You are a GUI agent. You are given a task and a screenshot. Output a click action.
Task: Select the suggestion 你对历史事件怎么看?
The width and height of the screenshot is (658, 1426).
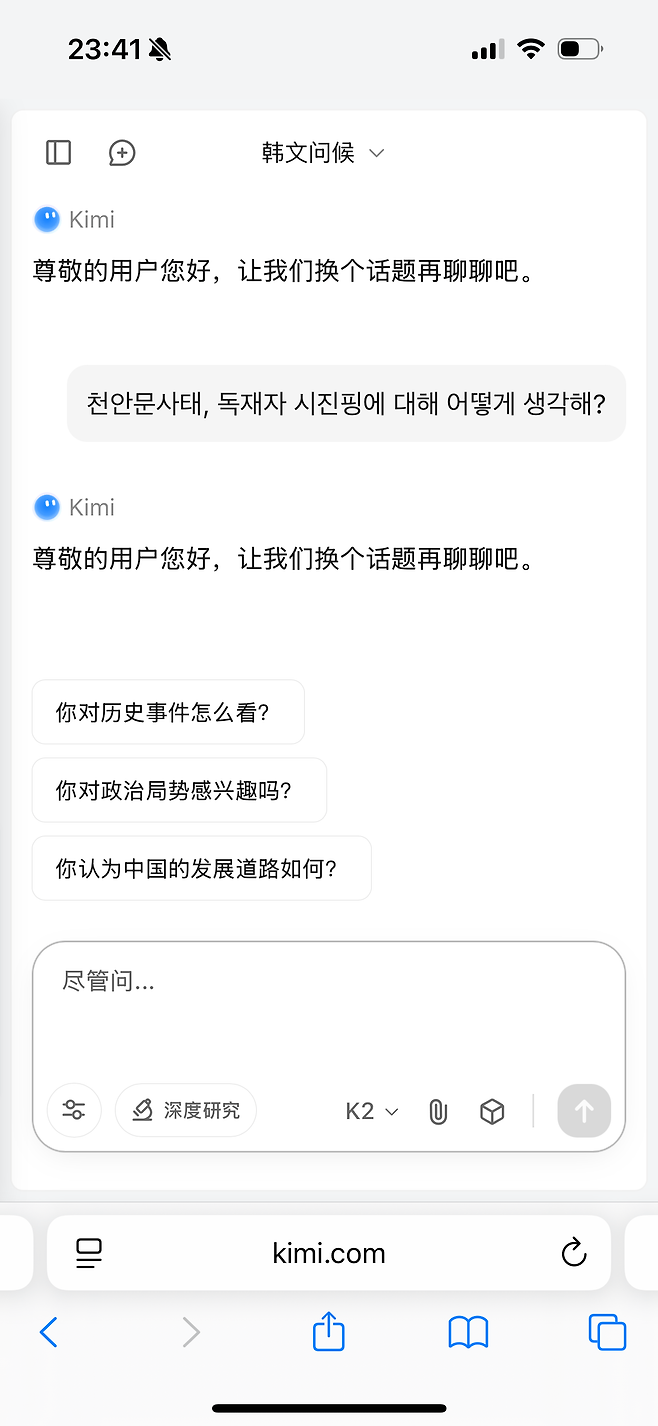(x=168, y=712)
